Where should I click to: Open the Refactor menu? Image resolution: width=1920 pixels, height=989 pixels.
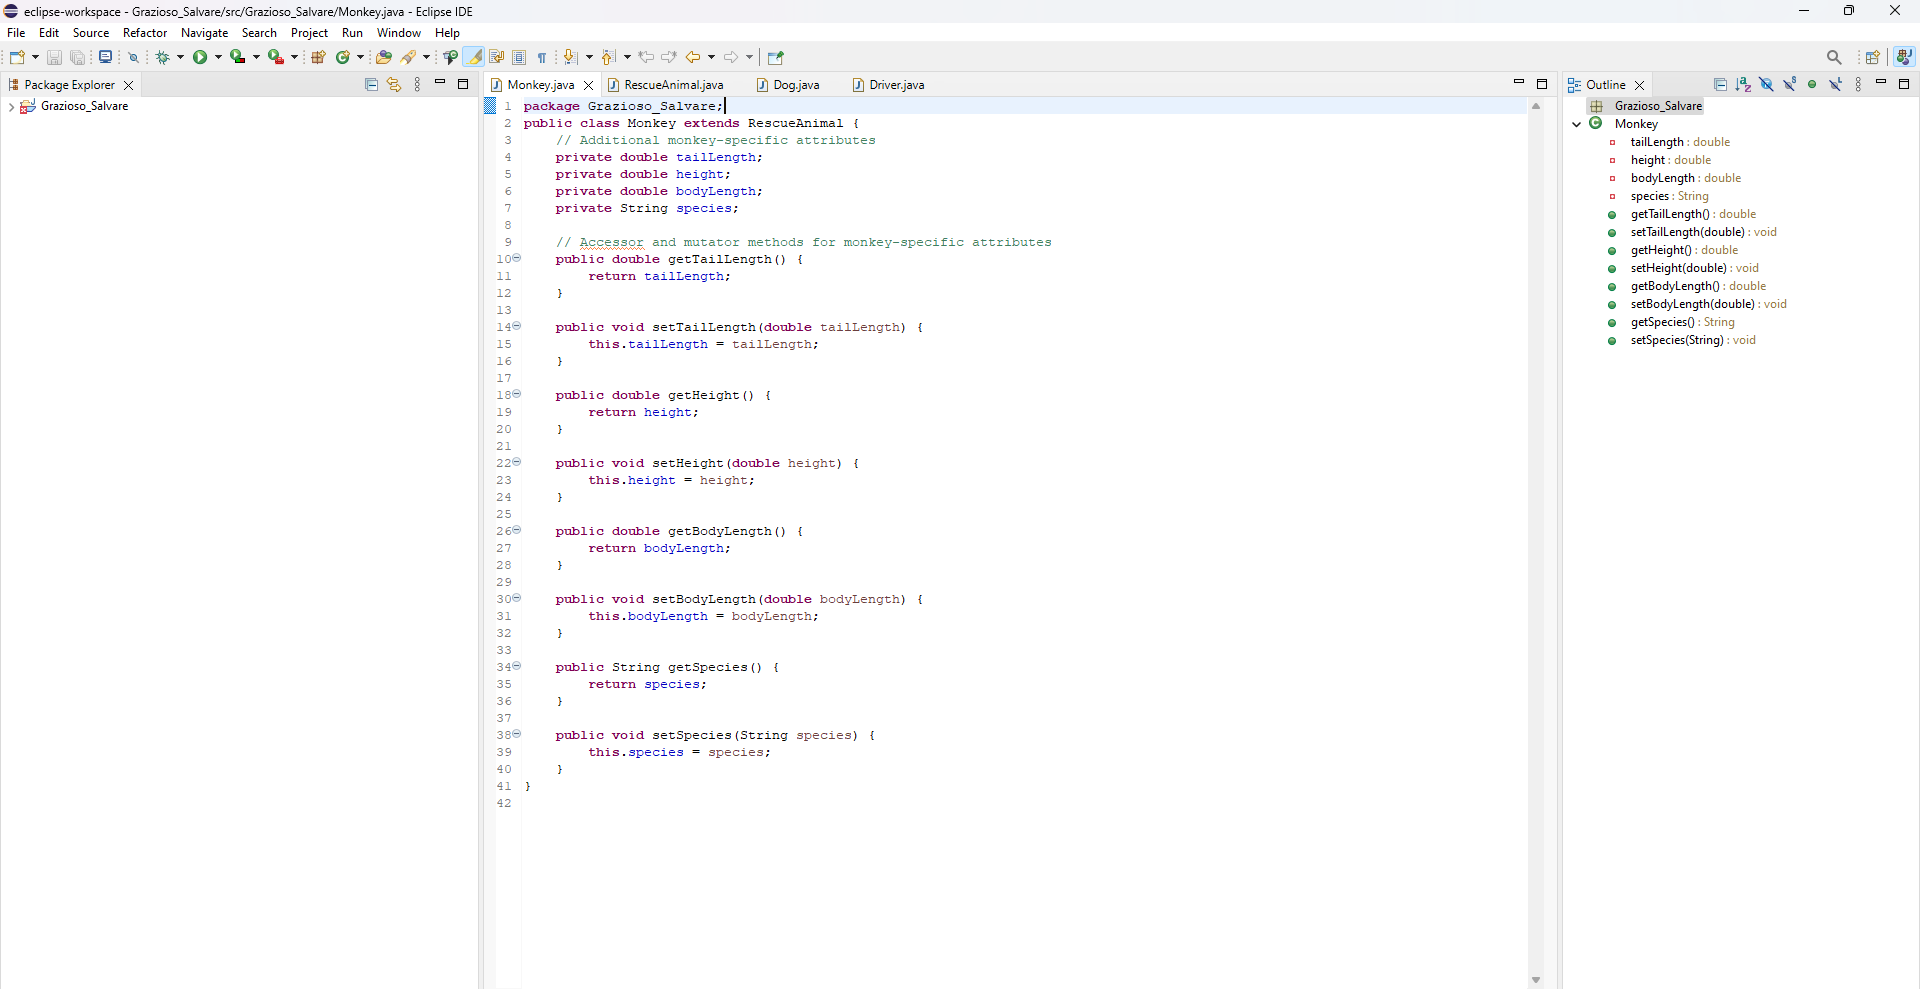145,33
